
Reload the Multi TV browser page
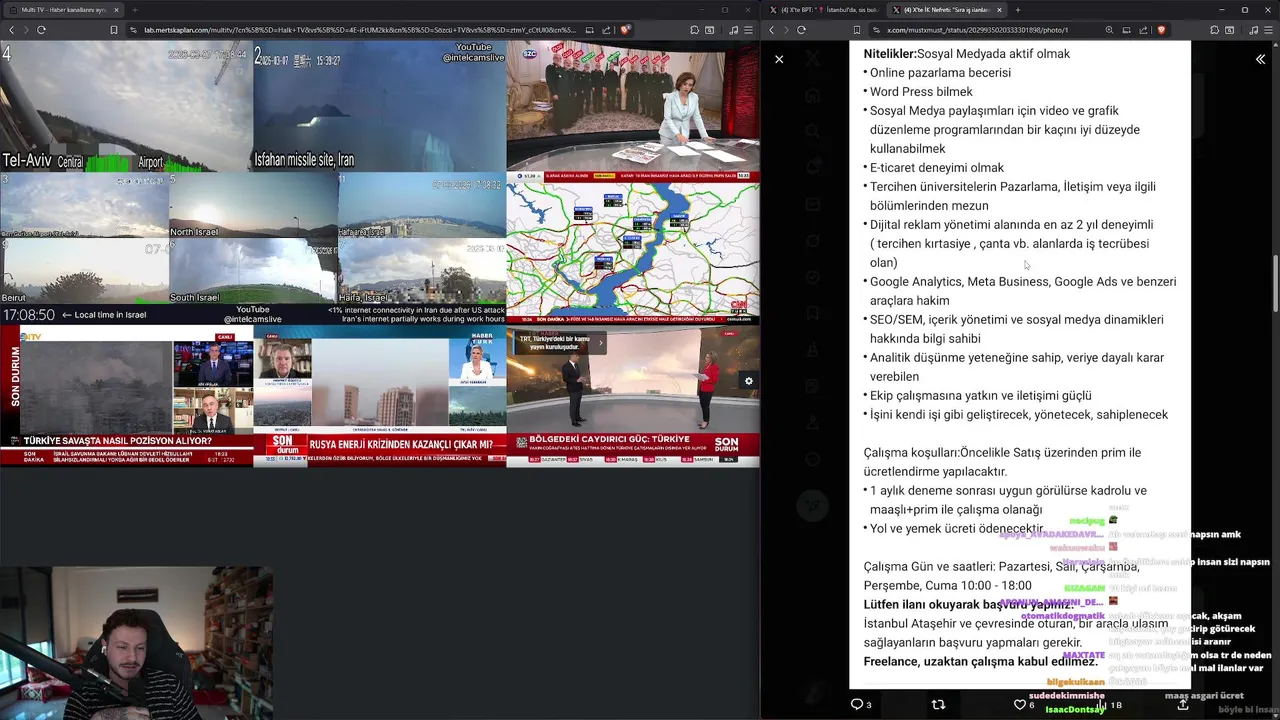(x=41, y=30)
